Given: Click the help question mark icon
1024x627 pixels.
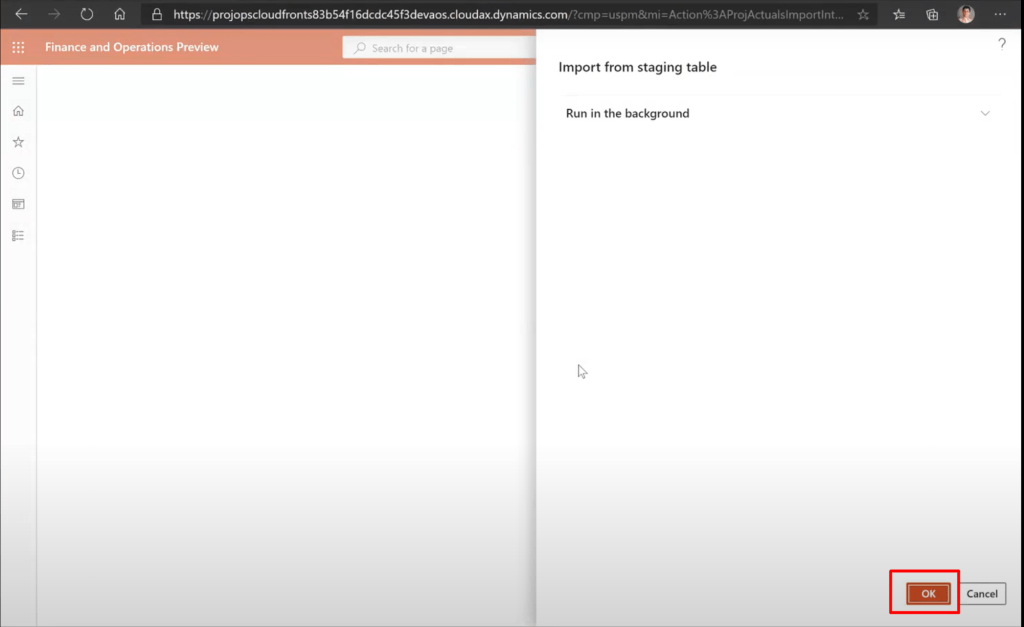Looking at the screenshot, I should [x=1001, y=44].
